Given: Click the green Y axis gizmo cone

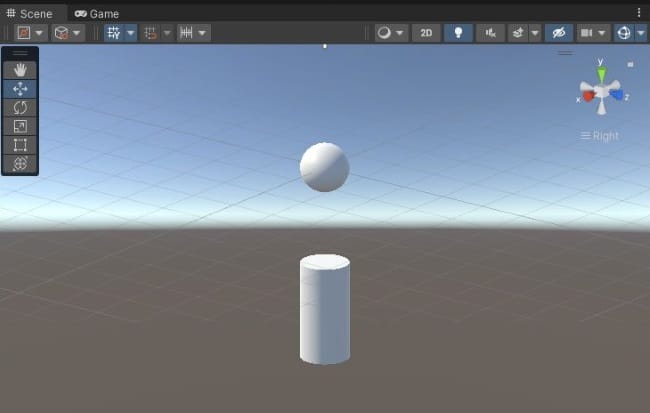Looking at the screenshot, I should [x=601, y=75].
